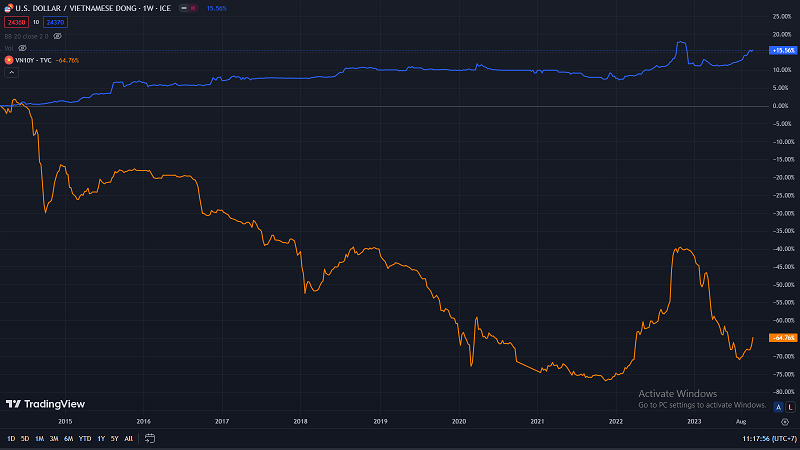The height and width of the screenshot is (450, 800).
Task: Click the chart settings gear icon
Action: pyautogui.click(x=784, y=423)
